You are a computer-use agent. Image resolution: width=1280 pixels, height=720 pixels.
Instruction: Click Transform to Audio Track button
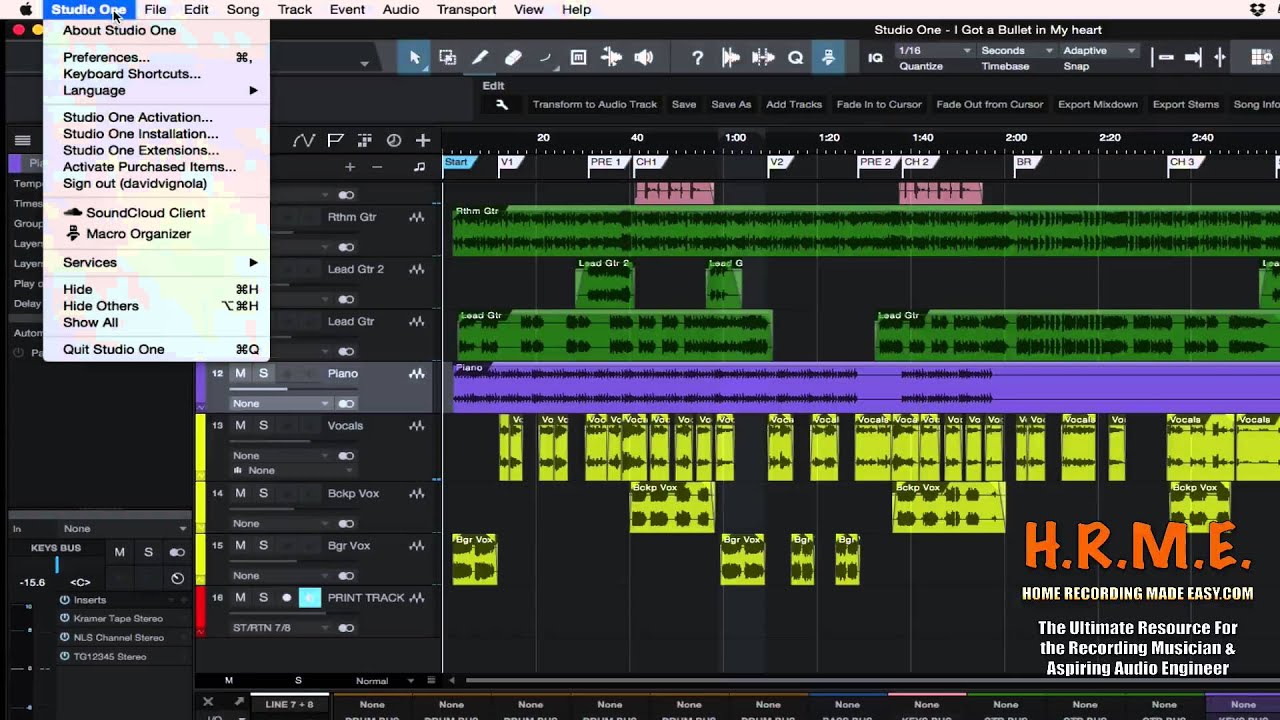pos(595,104)
